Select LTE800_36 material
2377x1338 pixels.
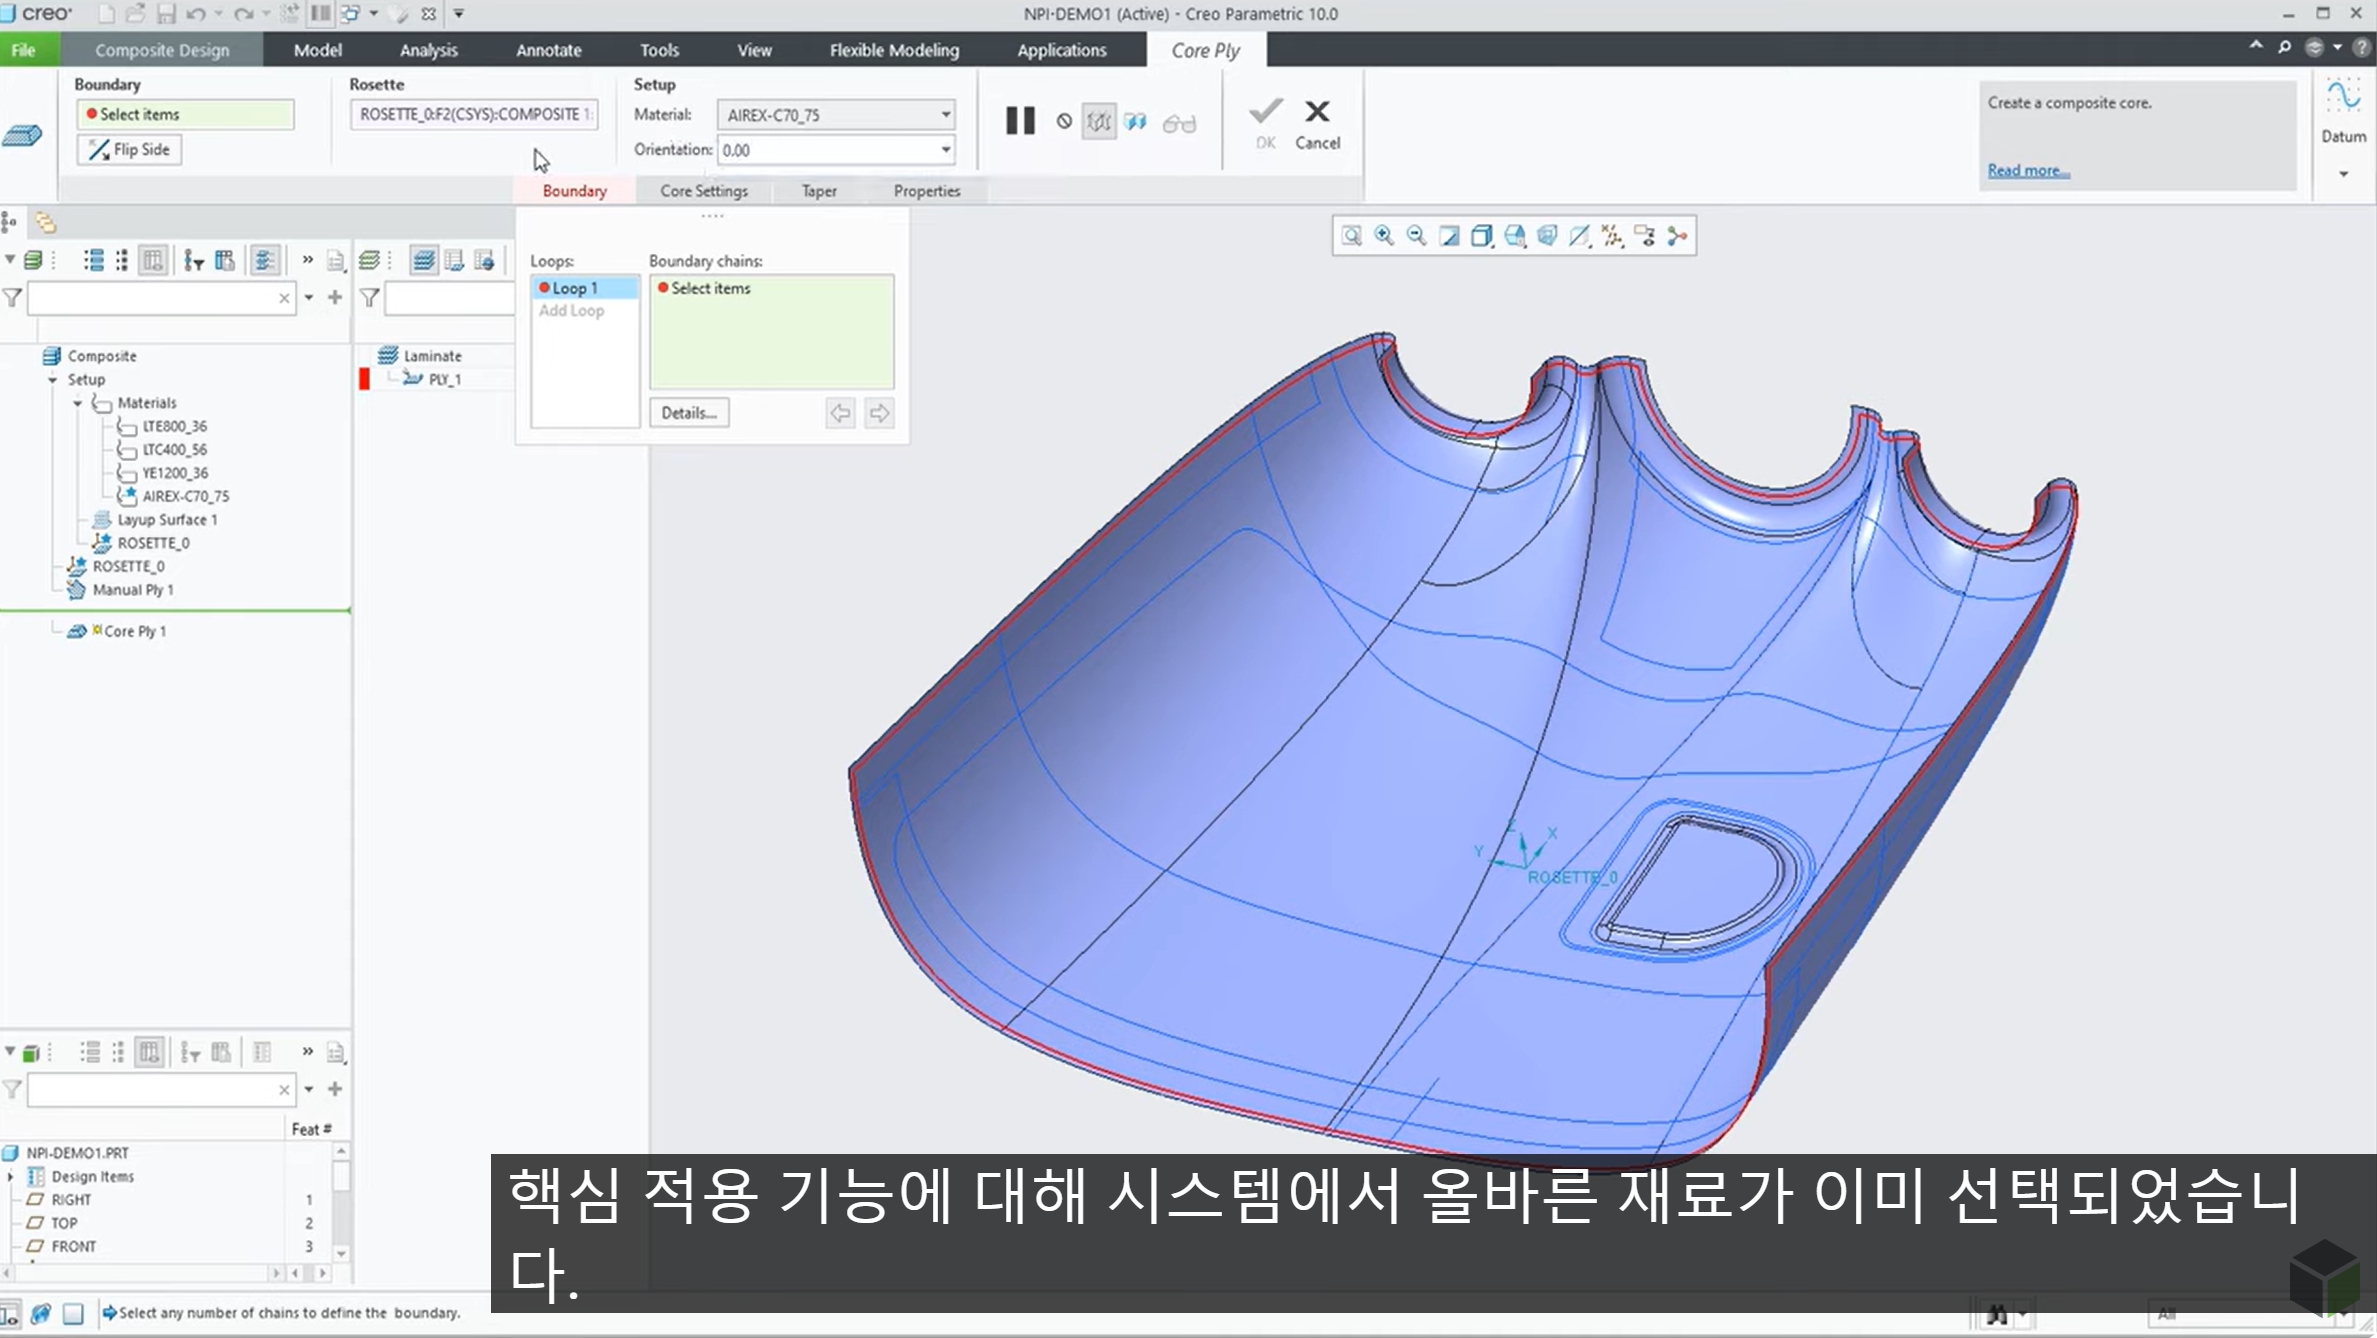[x=174, y=426]
